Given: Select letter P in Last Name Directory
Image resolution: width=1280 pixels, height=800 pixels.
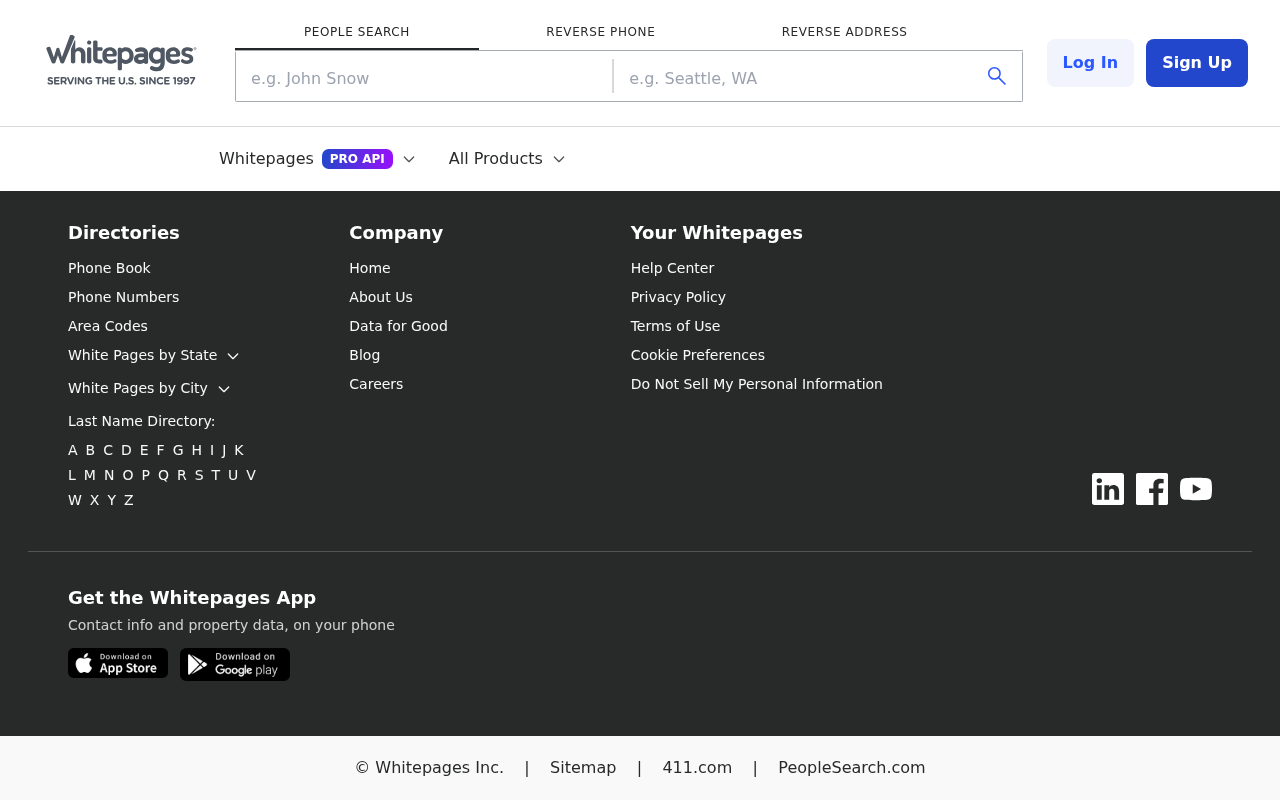Looking at the screenshot, I should (x=146, y=475).
